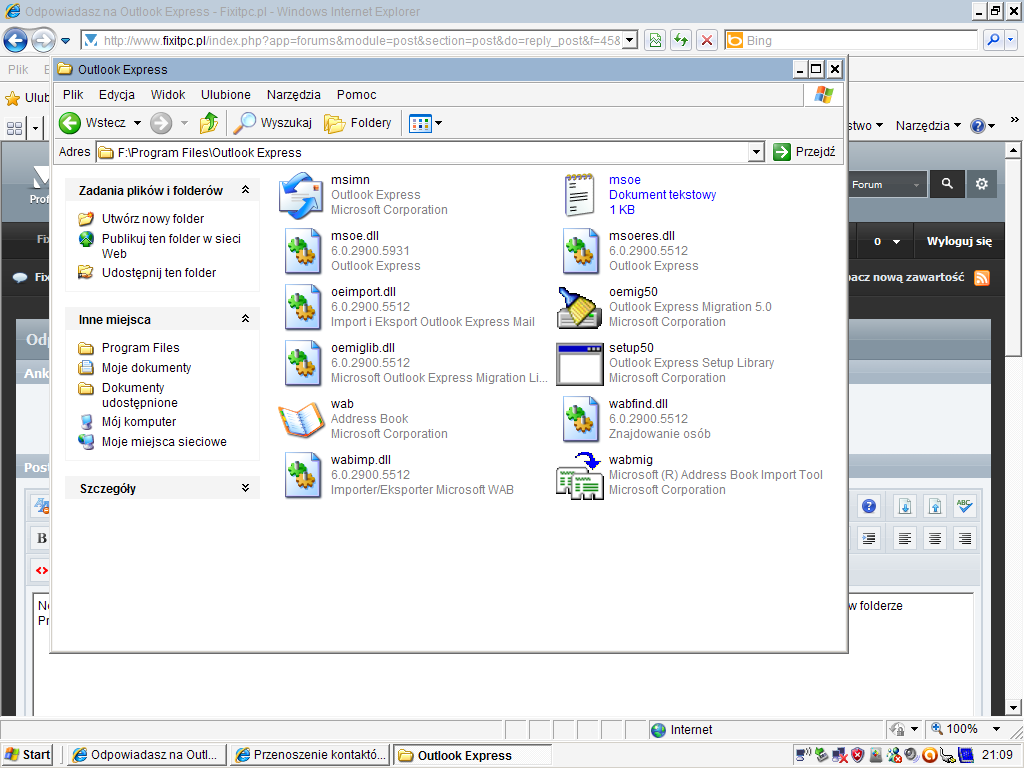Open Wyszukaj search in Explorer toolbar
This screenshot has height=768, width=1024.
click(273, 123)
